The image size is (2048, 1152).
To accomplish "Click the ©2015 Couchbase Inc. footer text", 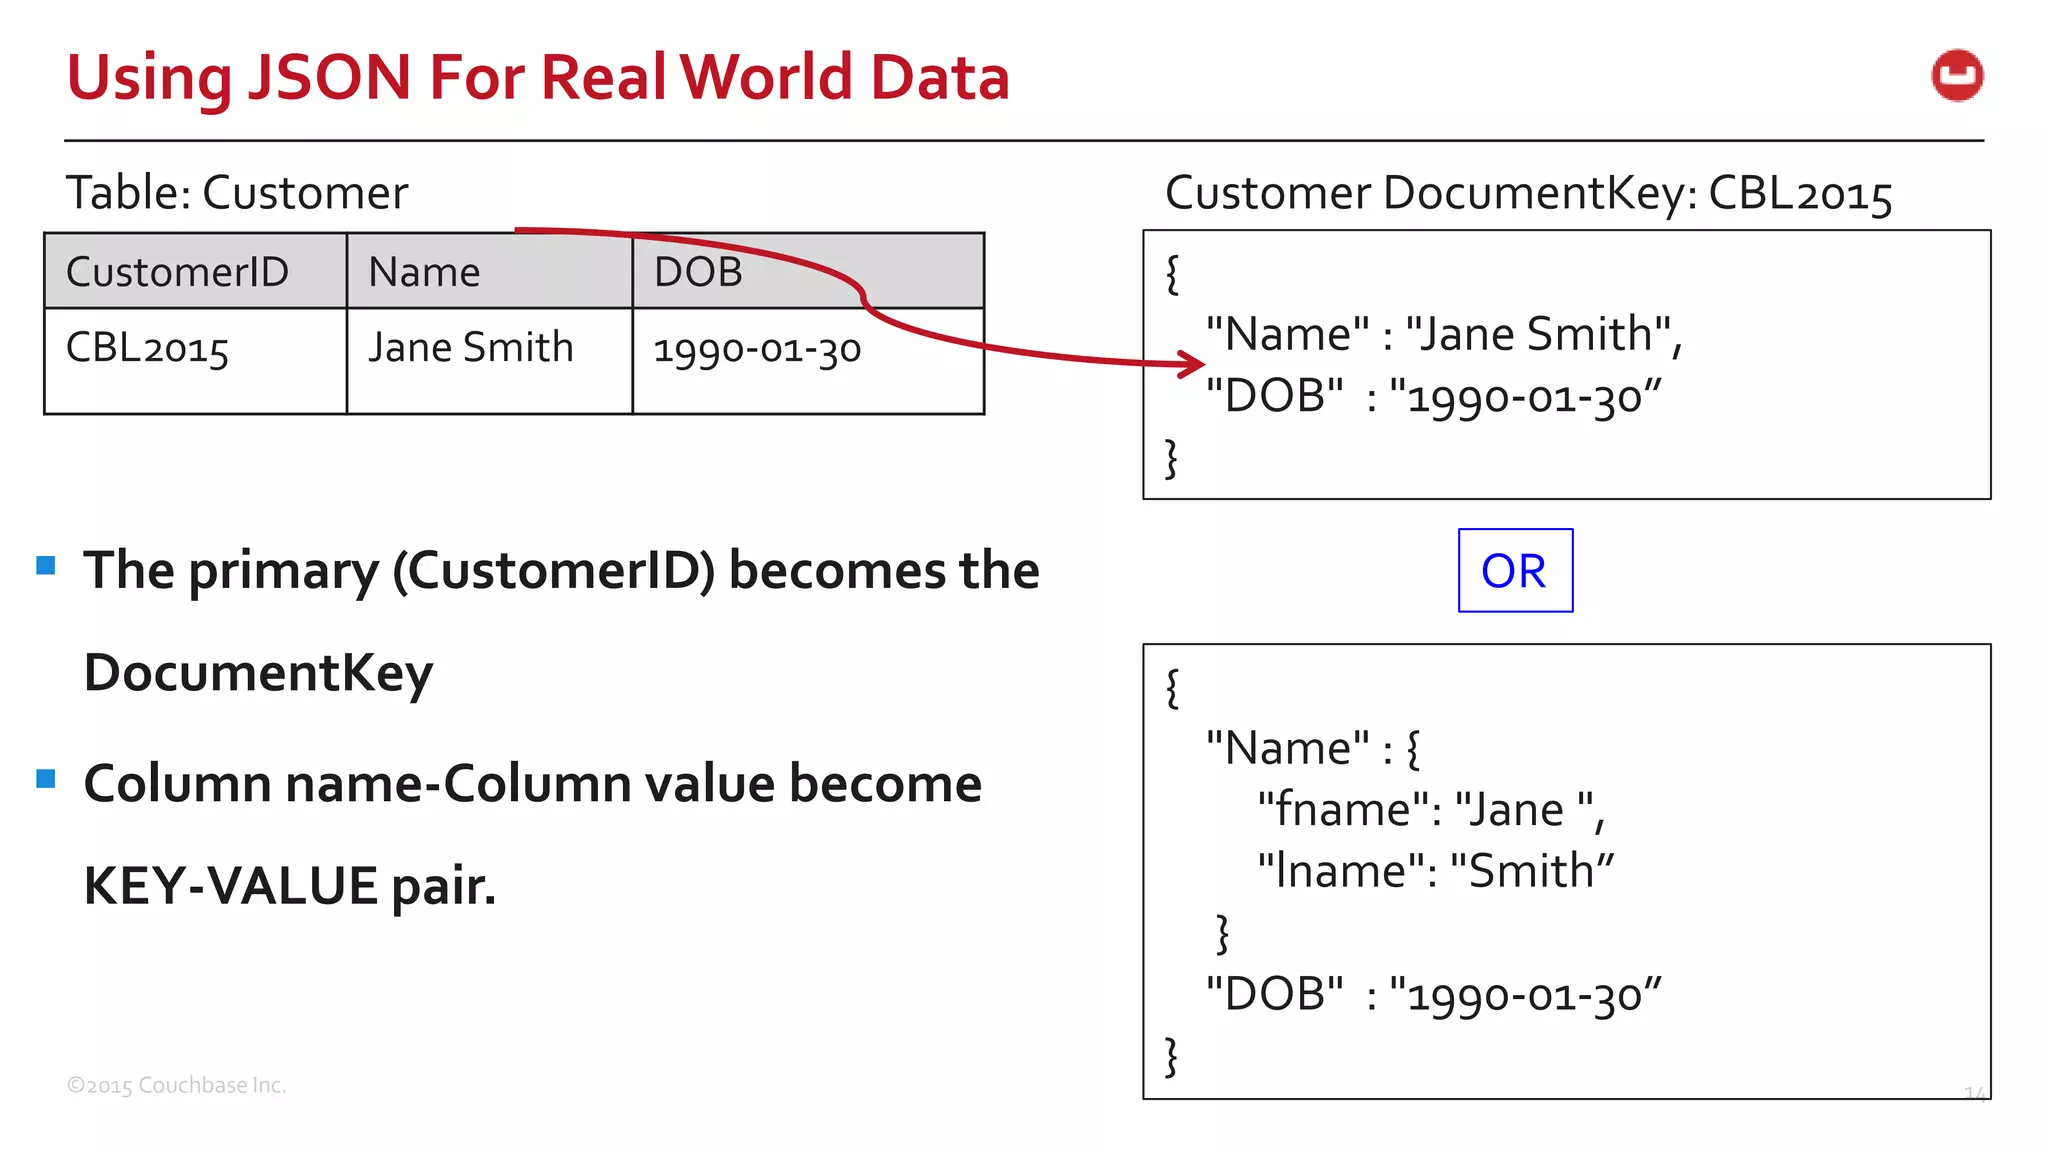I will 176,1085.
